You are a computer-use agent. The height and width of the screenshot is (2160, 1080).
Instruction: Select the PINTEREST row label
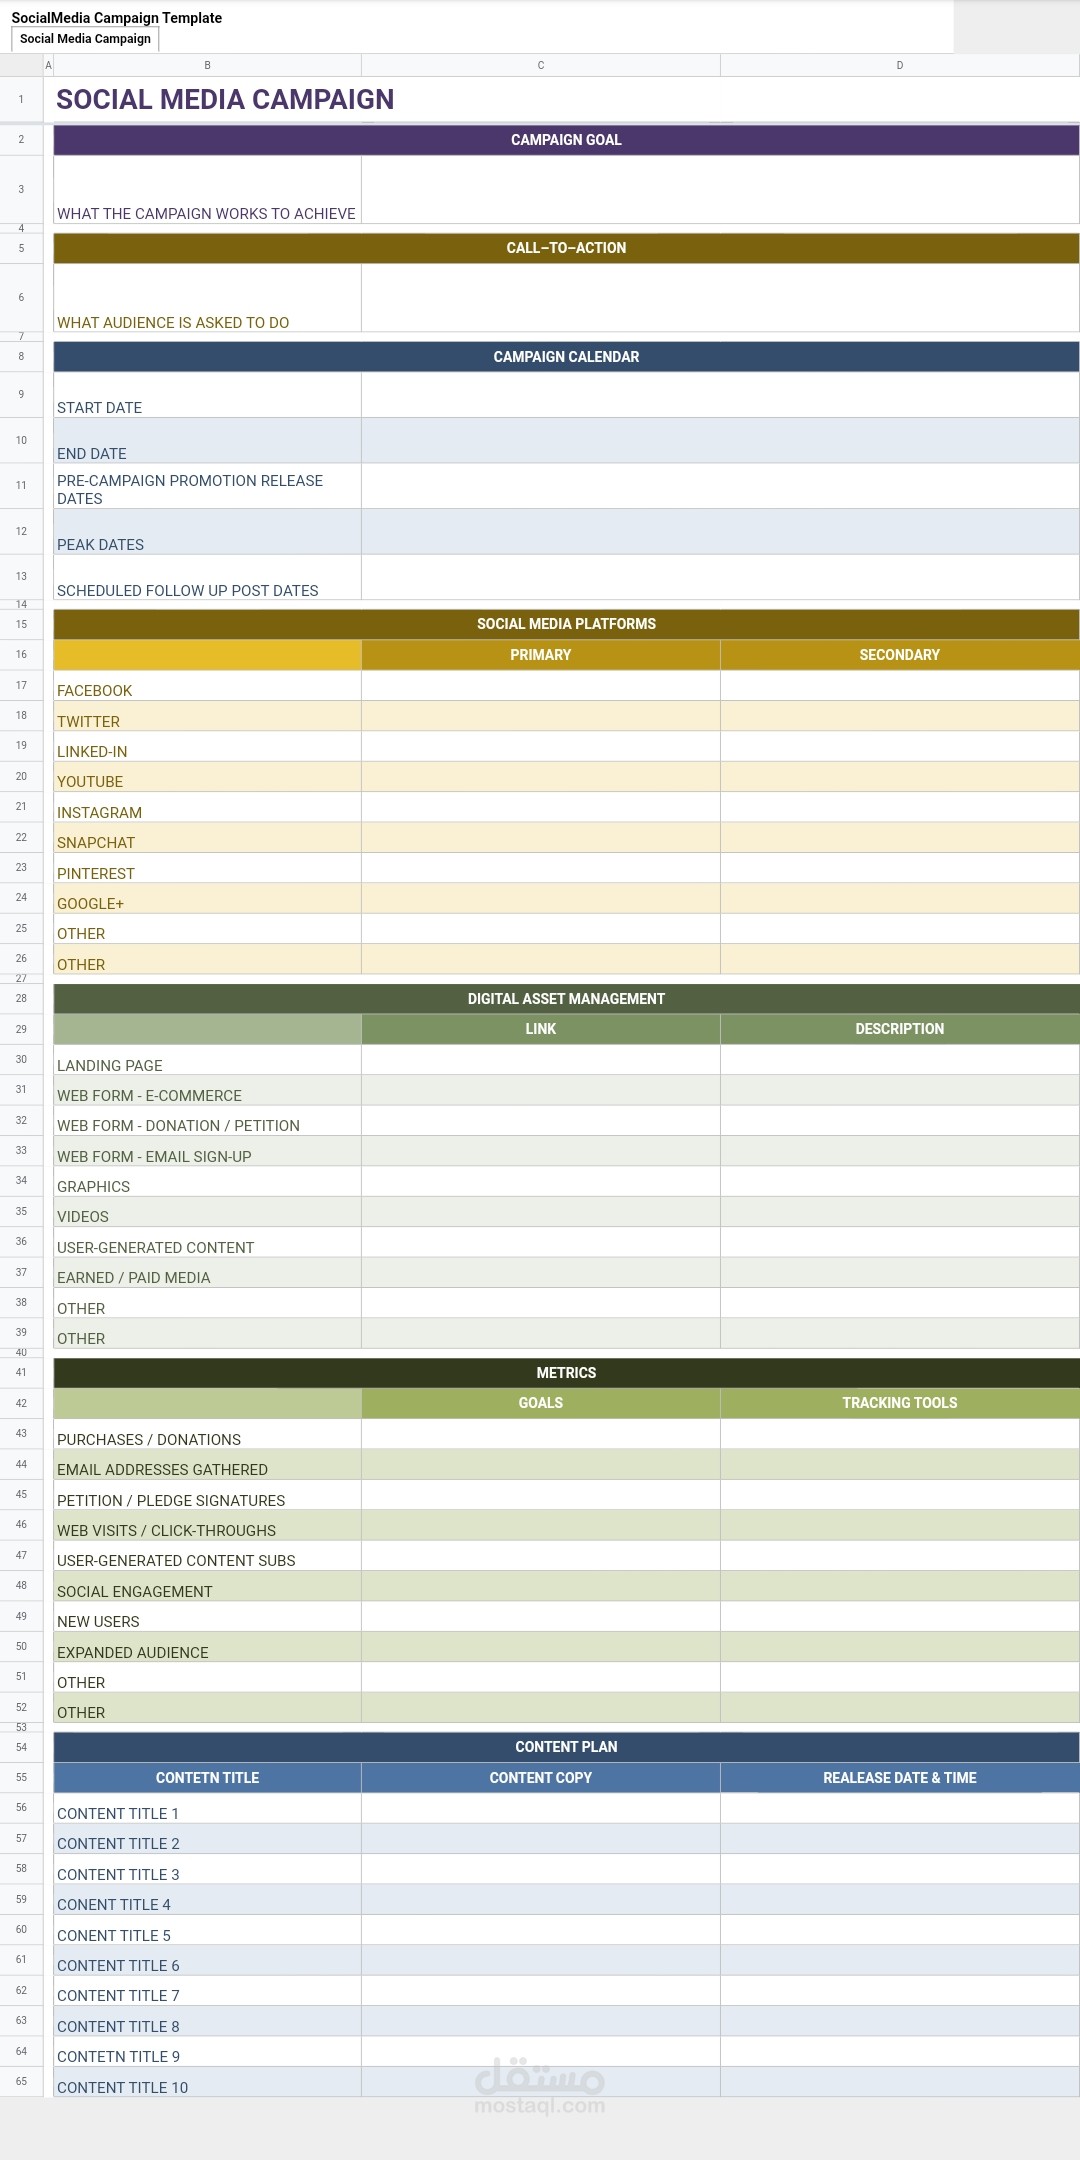[x=207, y=868]
